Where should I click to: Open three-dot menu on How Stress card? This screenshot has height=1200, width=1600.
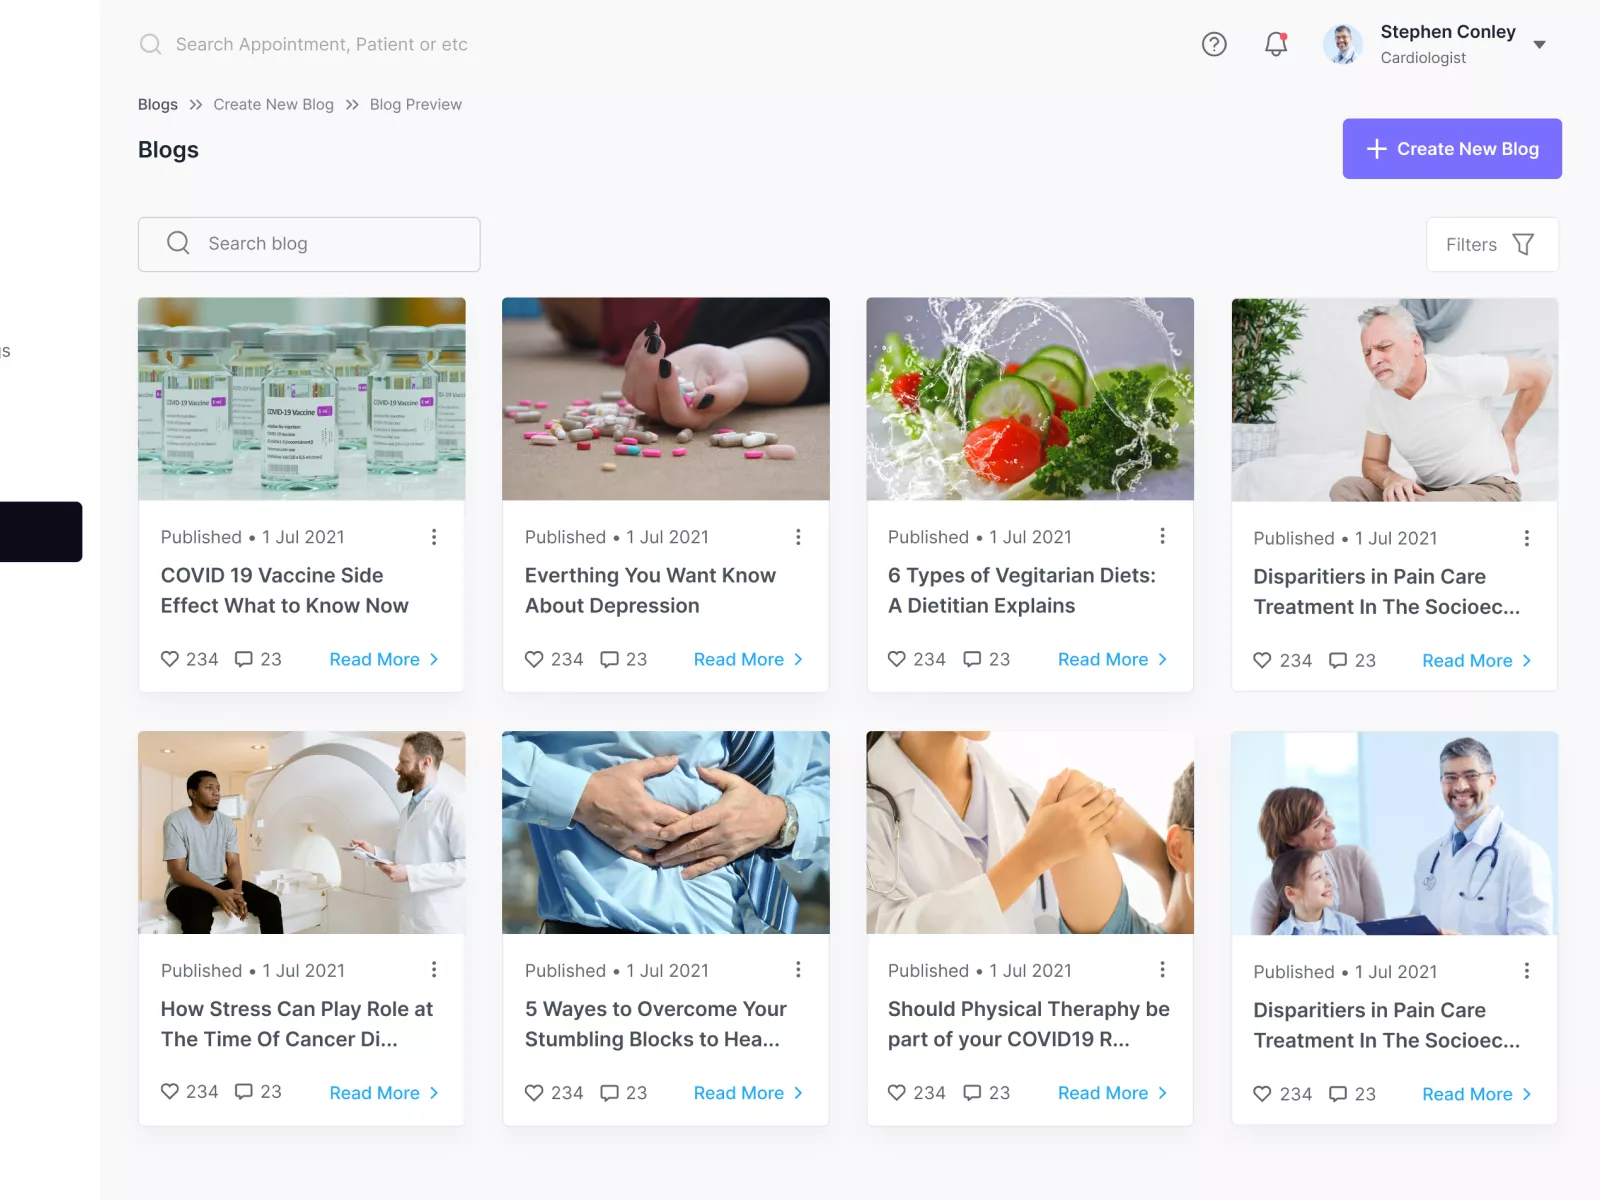pyautogui.click(x=434, y=969)
